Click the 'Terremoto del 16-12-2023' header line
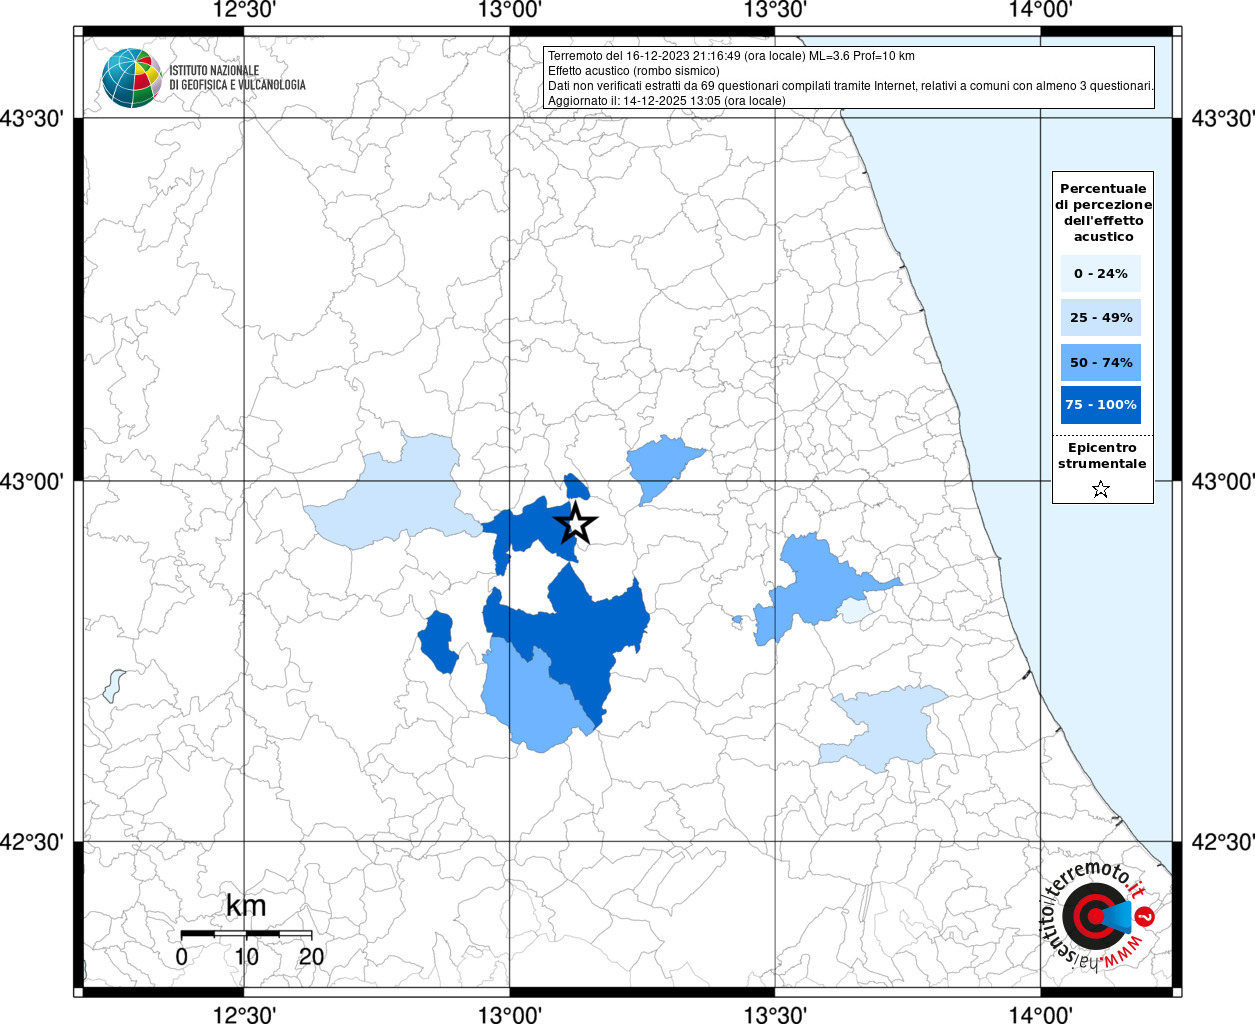This screenshot has width=1255, height=1024. pos(731,56)
